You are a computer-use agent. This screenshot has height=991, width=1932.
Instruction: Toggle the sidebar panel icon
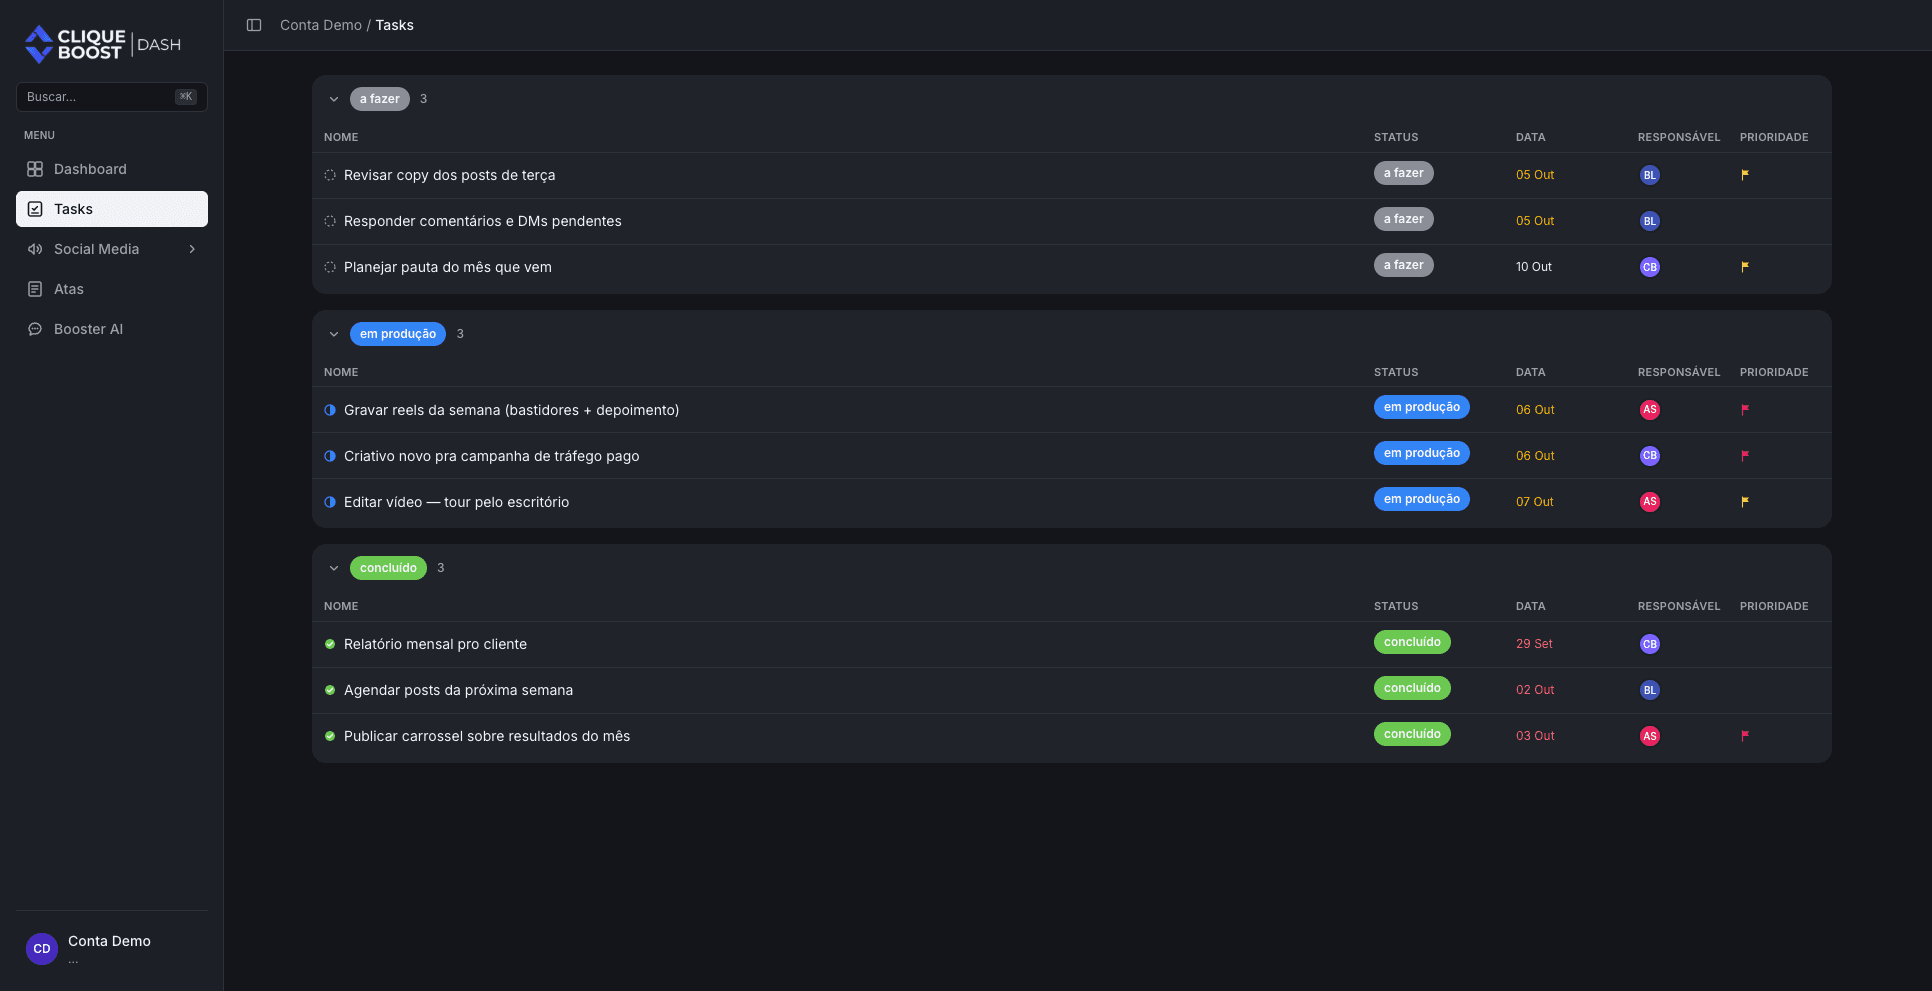[x=254, y=25]
